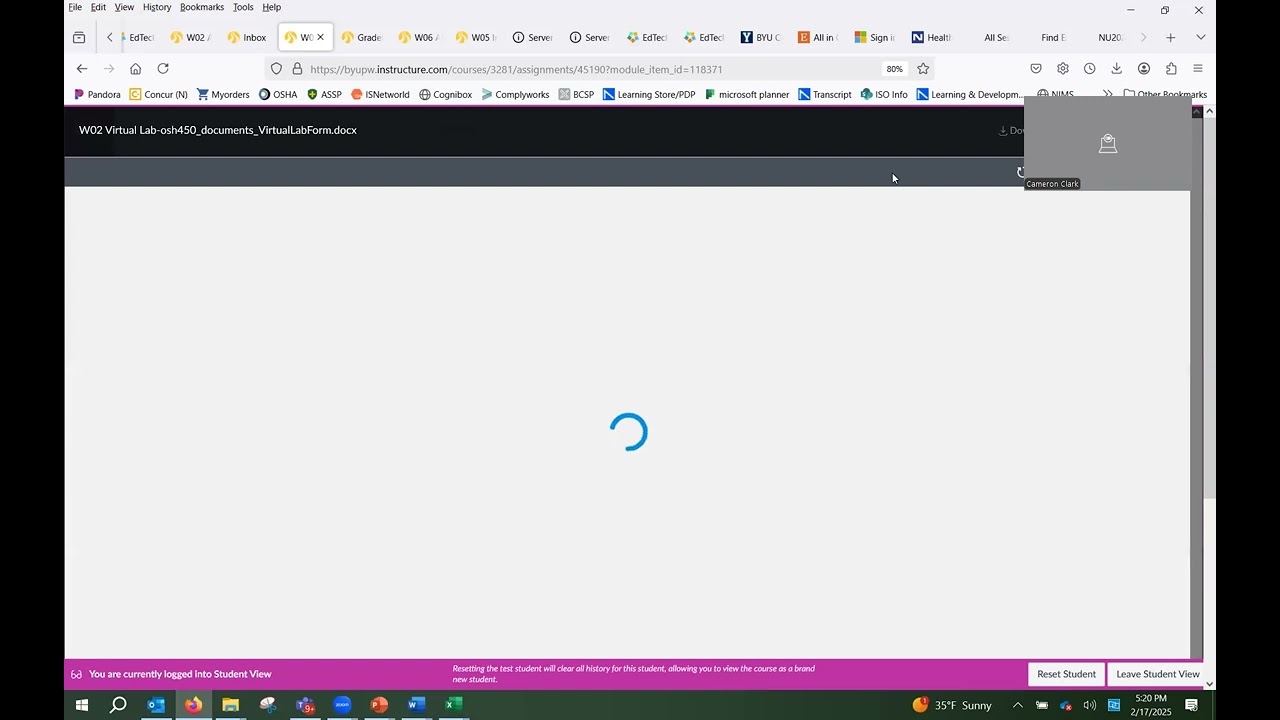Open the ISNetworld bookmark

click(x=380, y=95)
